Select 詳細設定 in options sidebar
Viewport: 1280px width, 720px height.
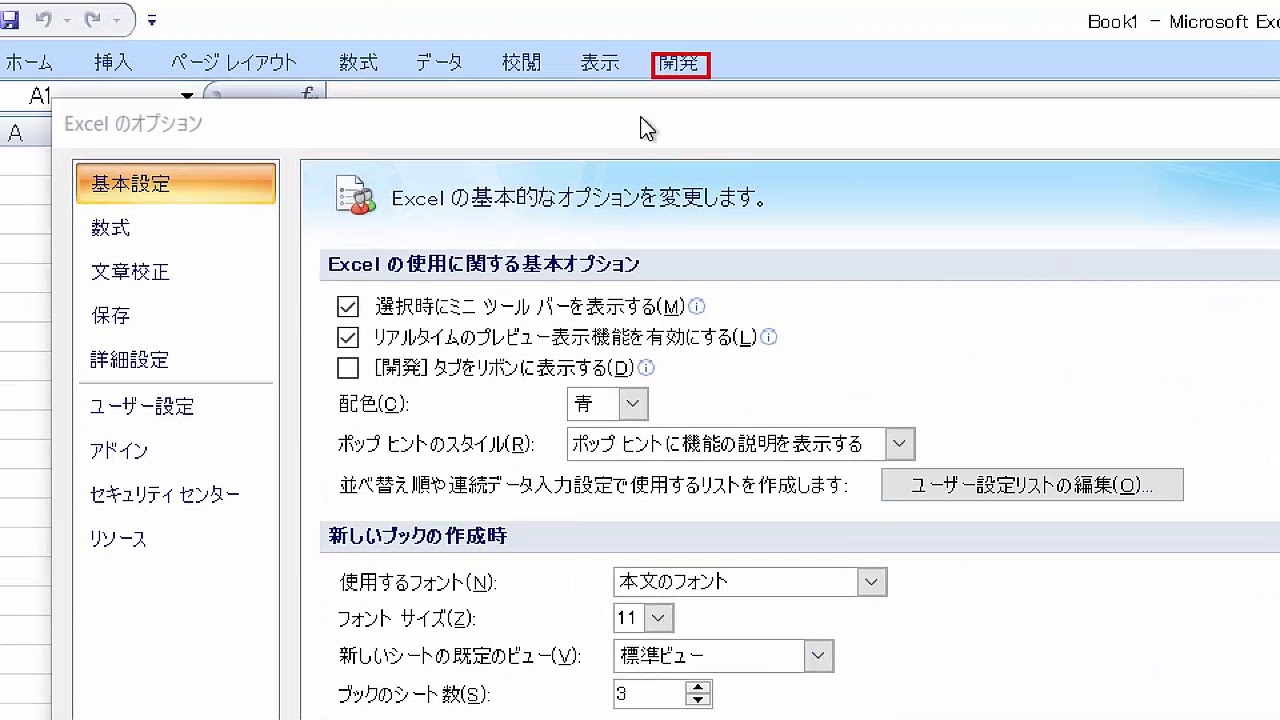pyautogui.click(x=130, y=360)
